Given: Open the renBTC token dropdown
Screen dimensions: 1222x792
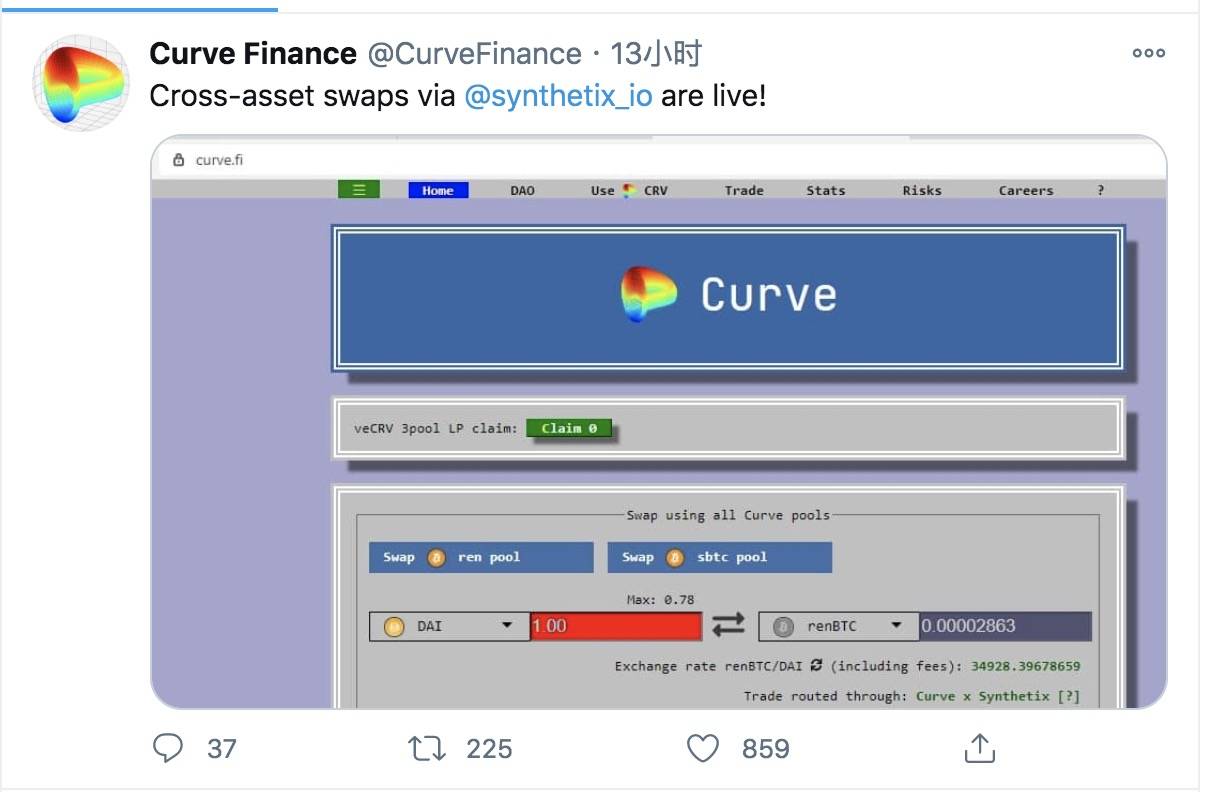Looking at the screenshot, I should click(x=898, y=624).
